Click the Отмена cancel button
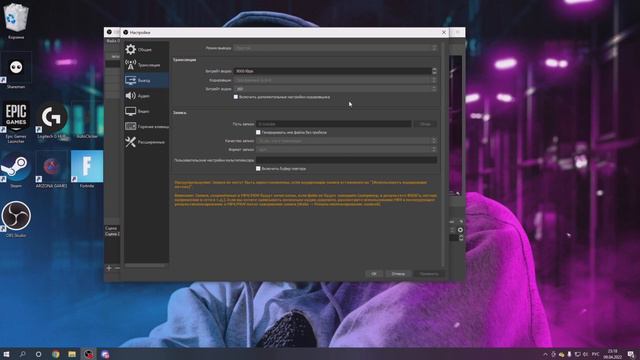Screen dimensions: 640x360 click(398, 274)
